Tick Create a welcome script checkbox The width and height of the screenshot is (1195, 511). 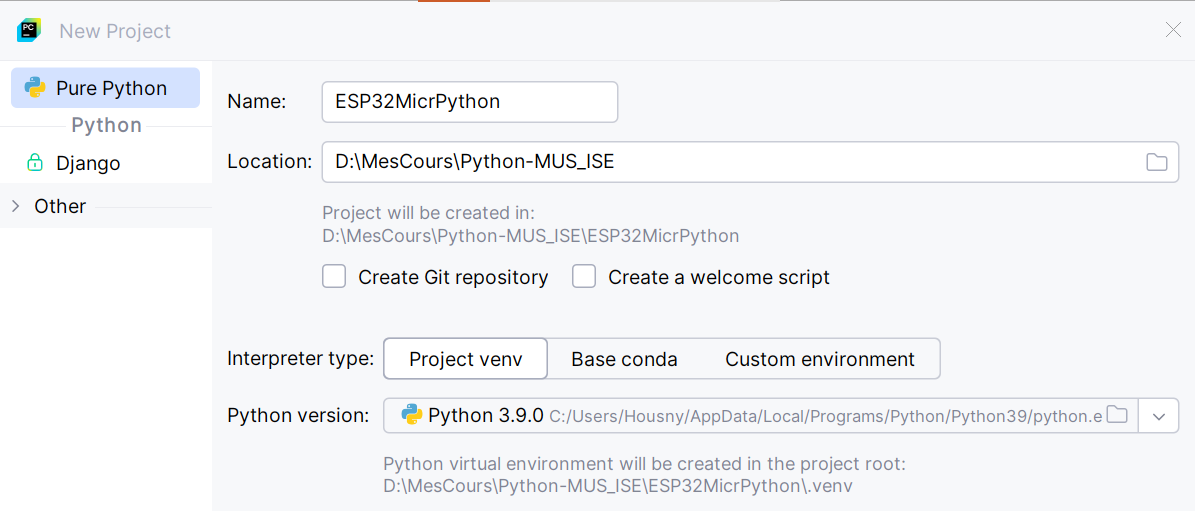click(x=584, y=276)
